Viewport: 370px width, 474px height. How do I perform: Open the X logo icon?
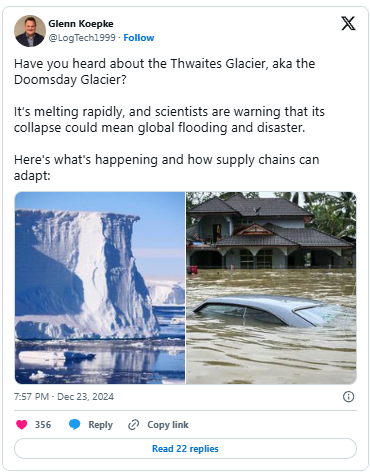point(348,23)
